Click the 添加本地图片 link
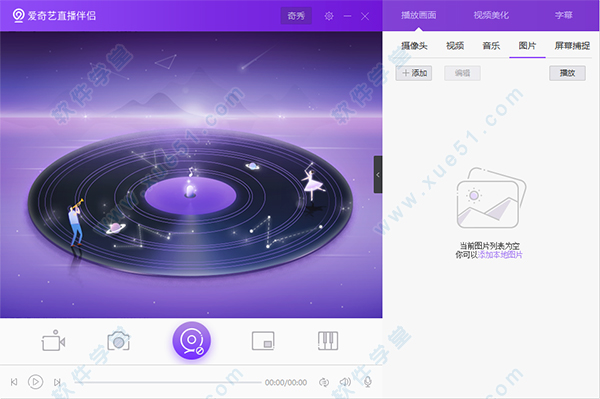 tap(500, 255)
